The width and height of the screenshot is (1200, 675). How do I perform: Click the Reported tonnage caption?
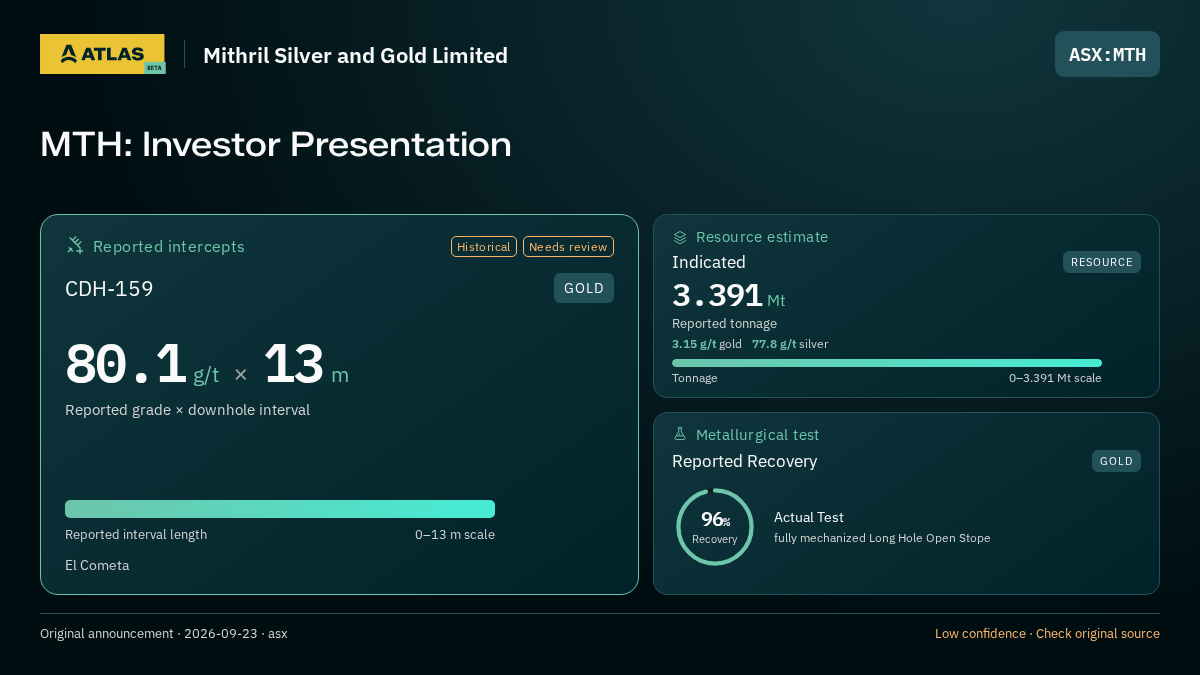tap(724, 324)
